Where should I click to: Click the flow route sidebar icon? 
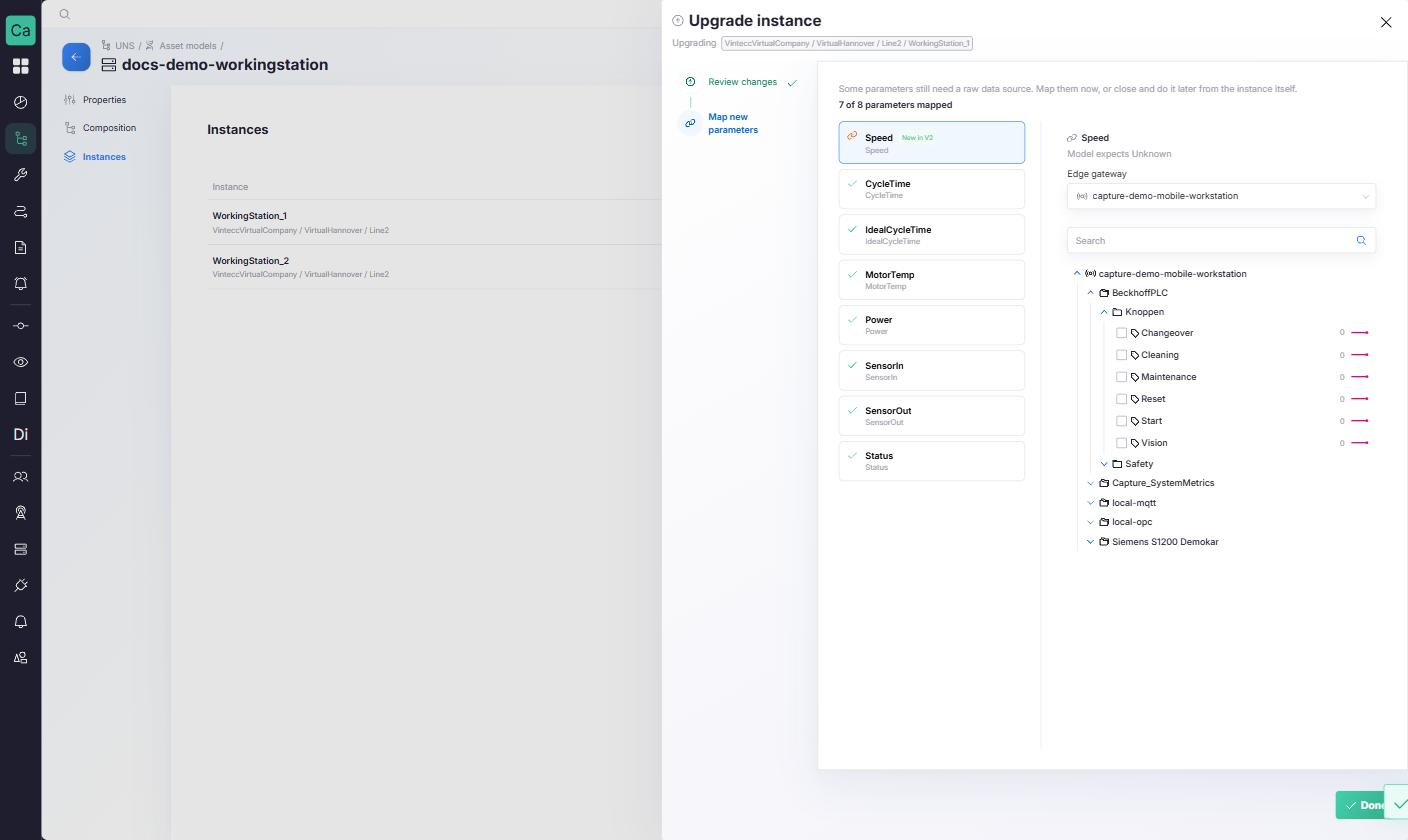(x=20, y=211)
